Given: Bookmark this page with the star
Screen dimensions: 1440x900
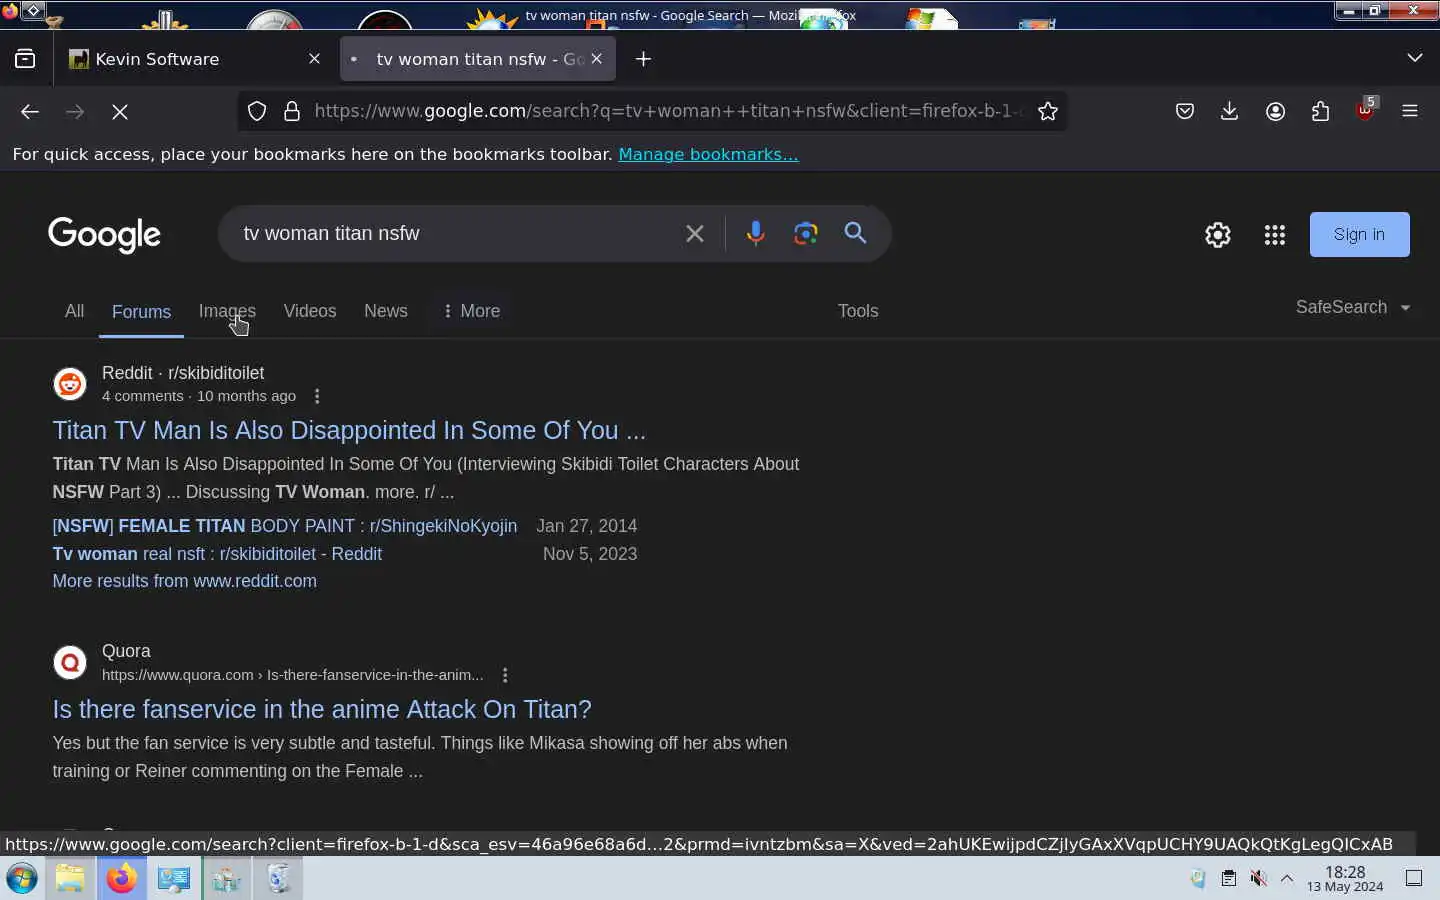Looking at the screenshot, I should click(1047, 111).
